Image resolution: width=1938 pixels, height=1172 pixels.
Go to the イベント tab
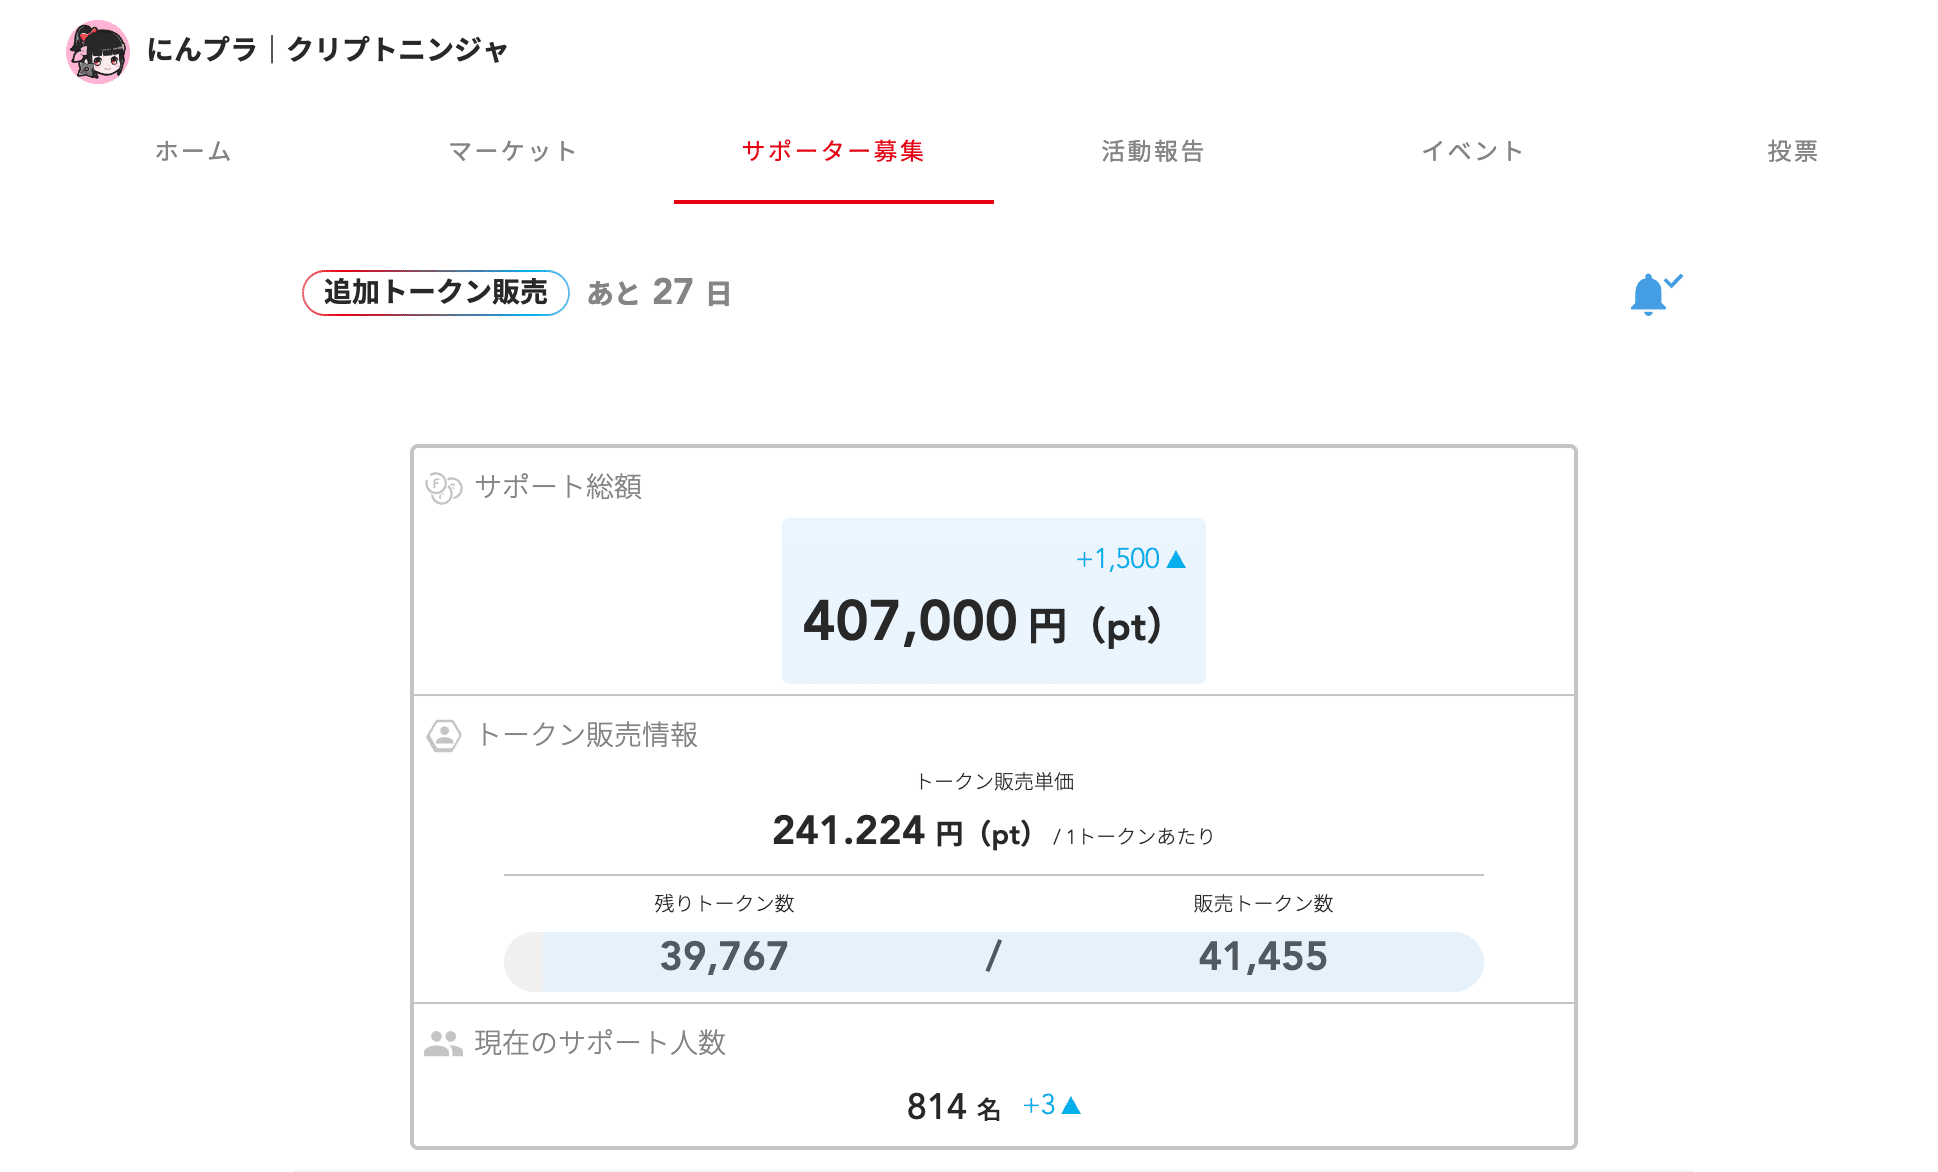coord(1473,151)
